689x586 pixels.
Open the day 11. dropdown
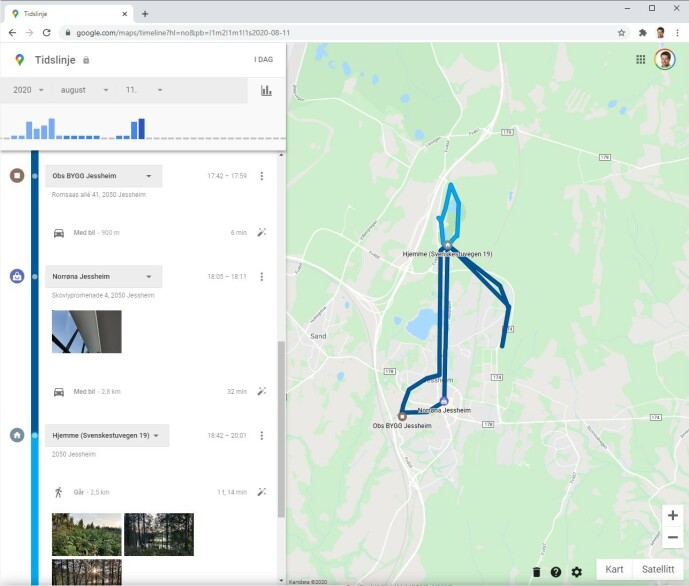point(144,90)
